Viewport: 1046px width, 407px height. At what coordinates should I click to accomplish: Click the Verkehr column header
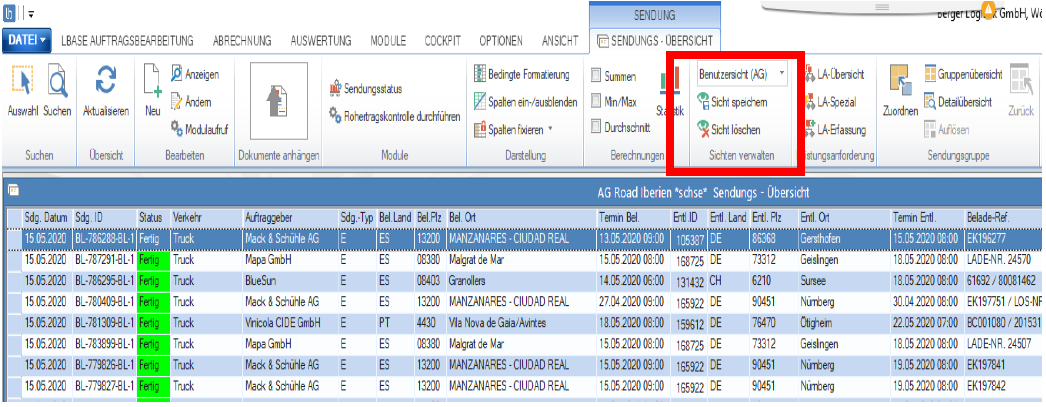pos(207,218)
